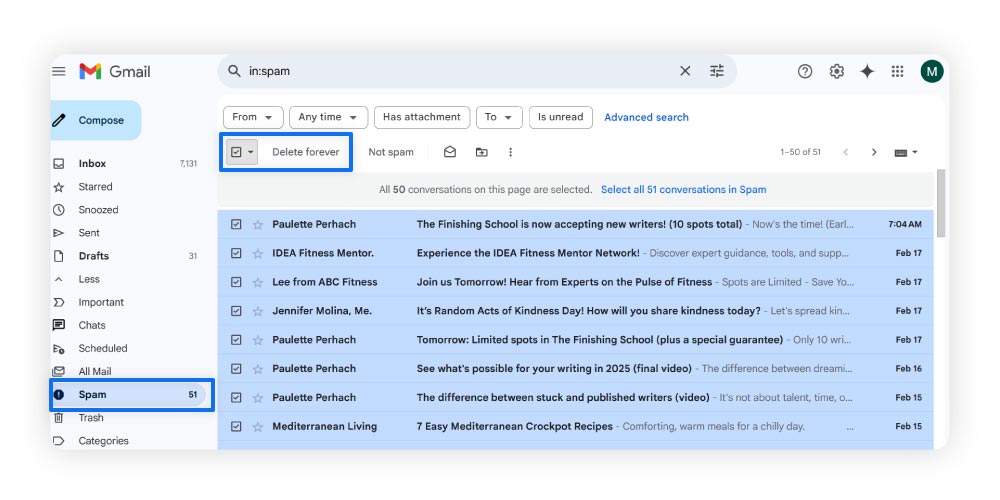Show search options sliders icon
Screen dimensions: 1000x500
(717, 71)
